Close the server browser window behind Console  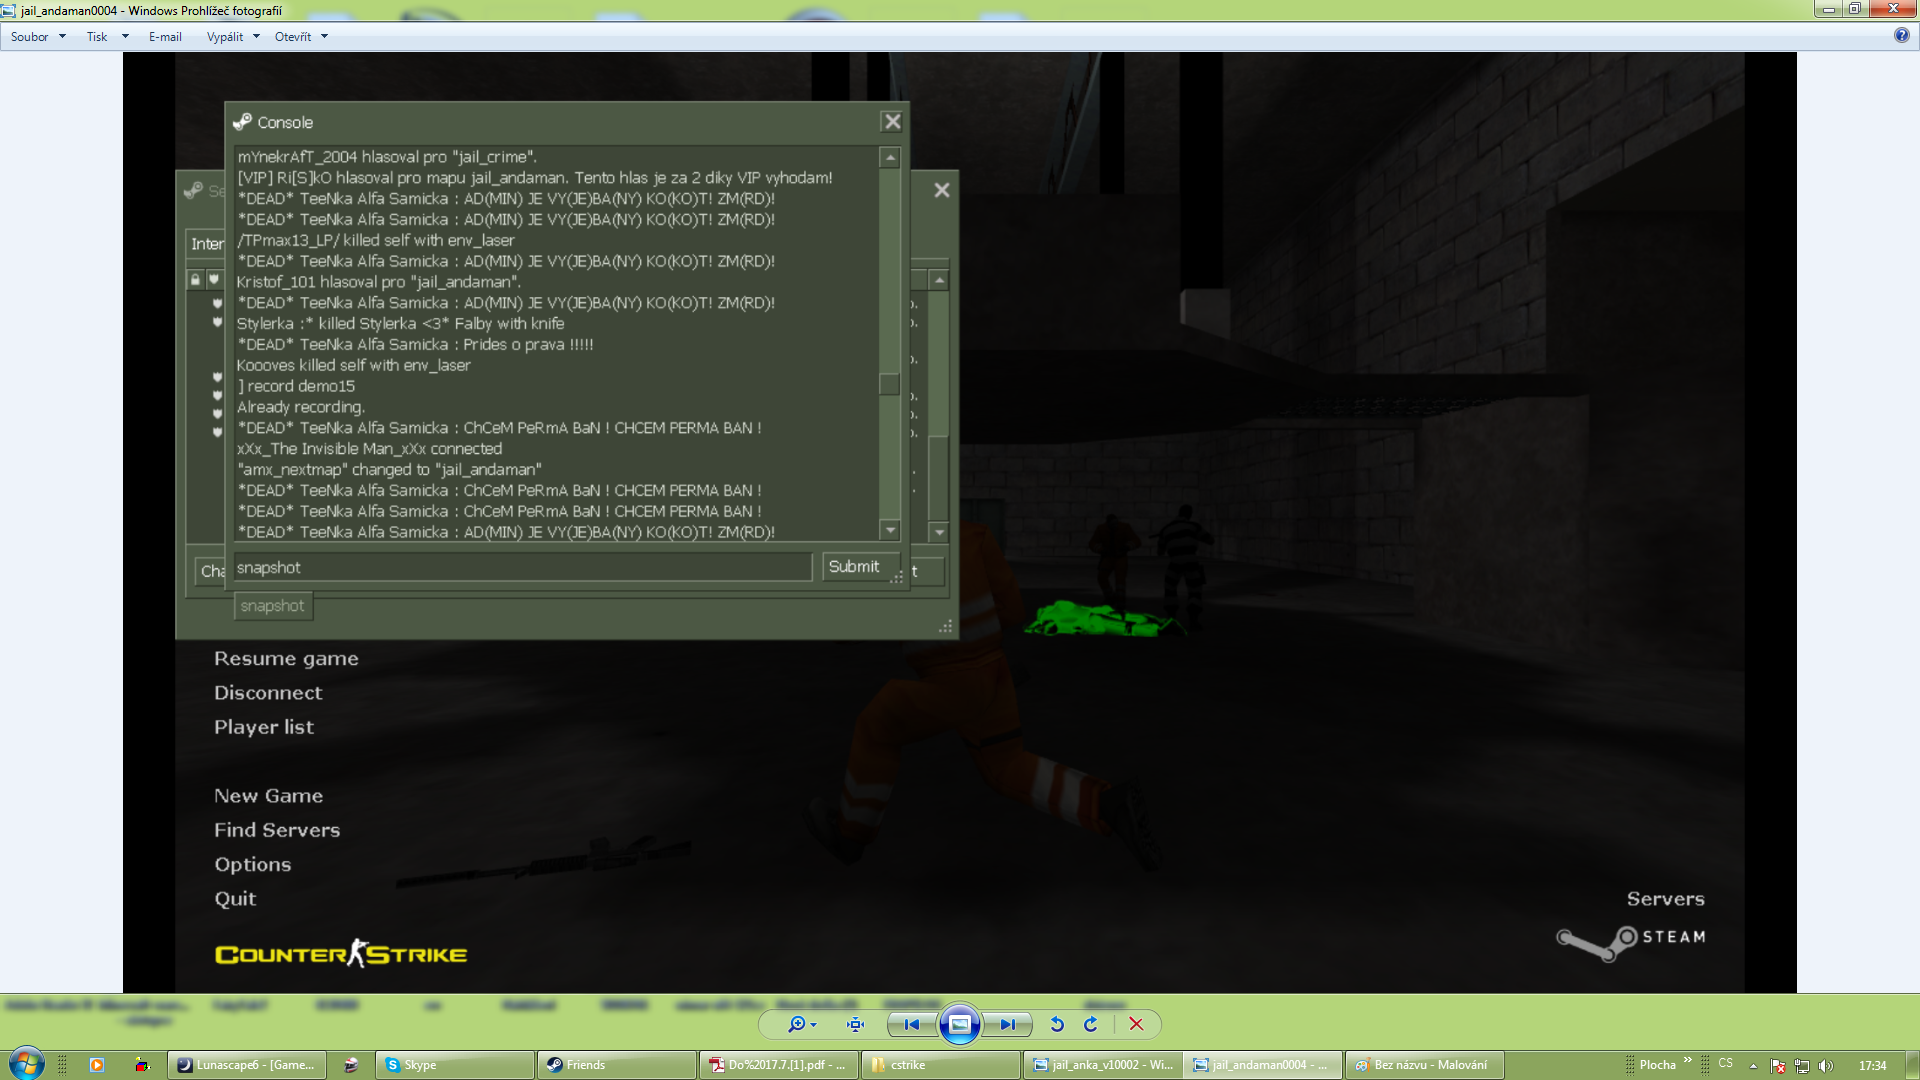point(941,190)
